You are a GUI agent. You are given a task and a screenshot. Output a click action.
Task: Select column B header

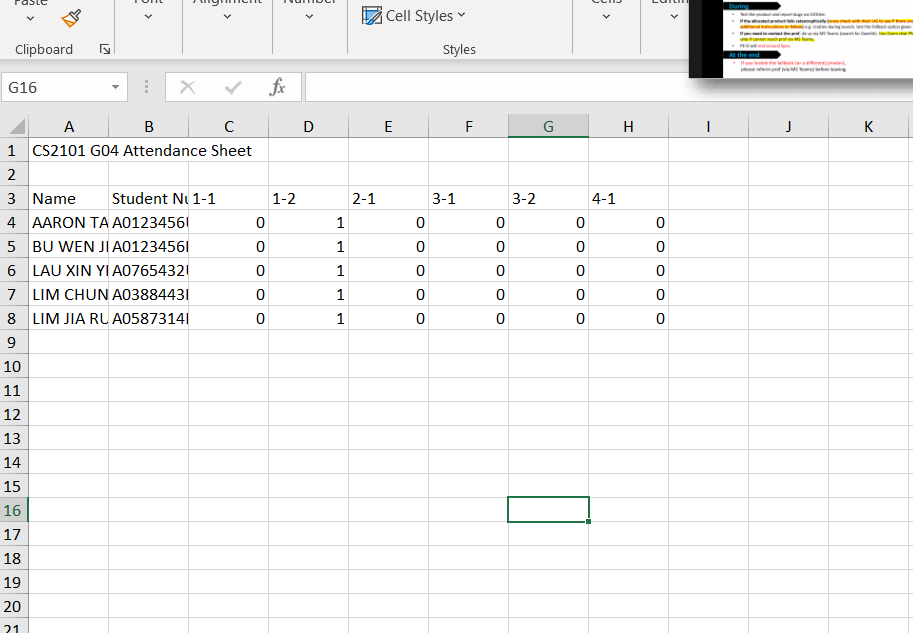[148, 126]
